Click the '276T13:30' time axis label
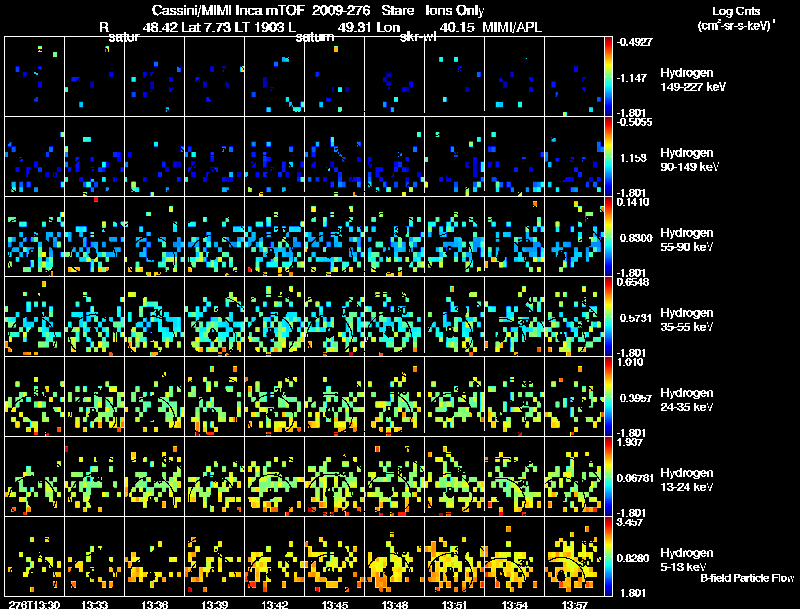The image size is (800, 609). tap(34, 604)
